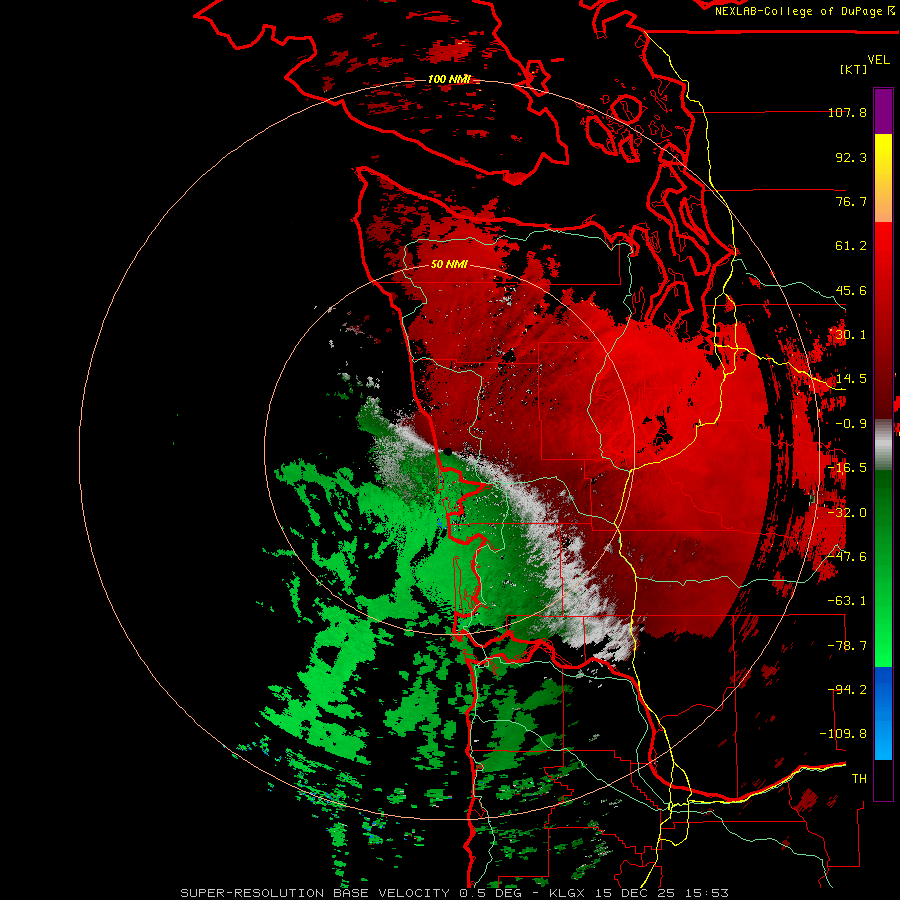900x900 pixels.
Task: Click the [KT] units label
Action: click(x=853, y=69)
